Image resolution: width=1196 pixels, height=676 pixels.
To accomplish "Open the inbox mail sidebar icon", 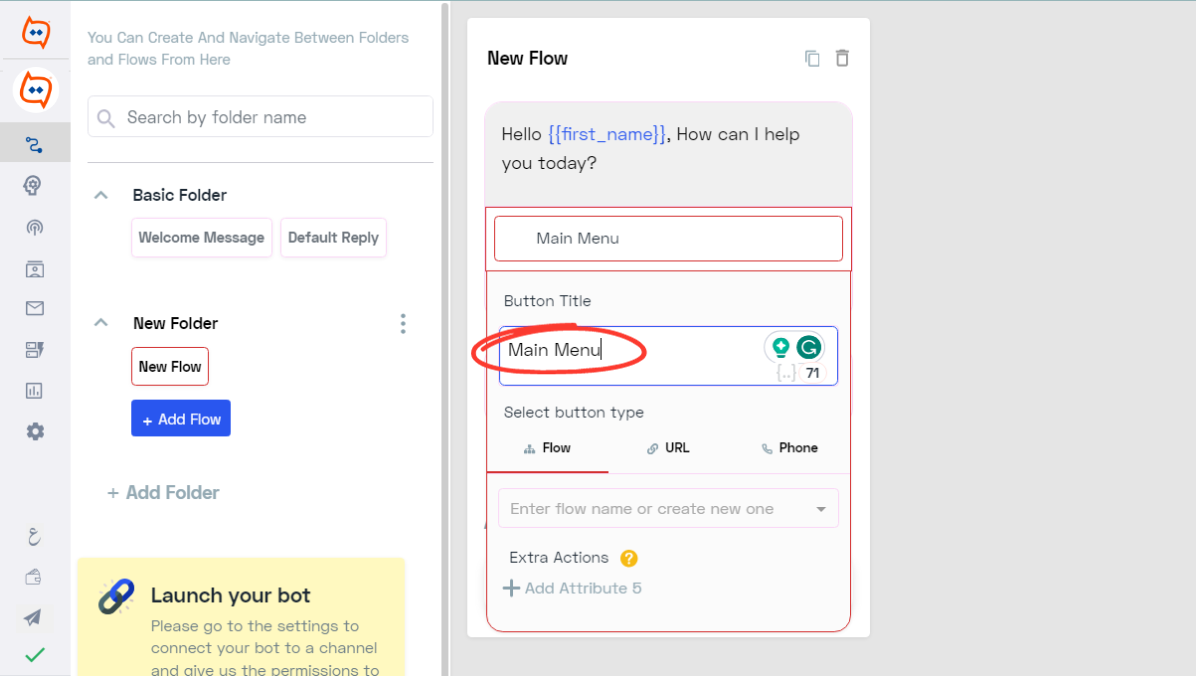I will pyautogui.click(x=34, y=308).
